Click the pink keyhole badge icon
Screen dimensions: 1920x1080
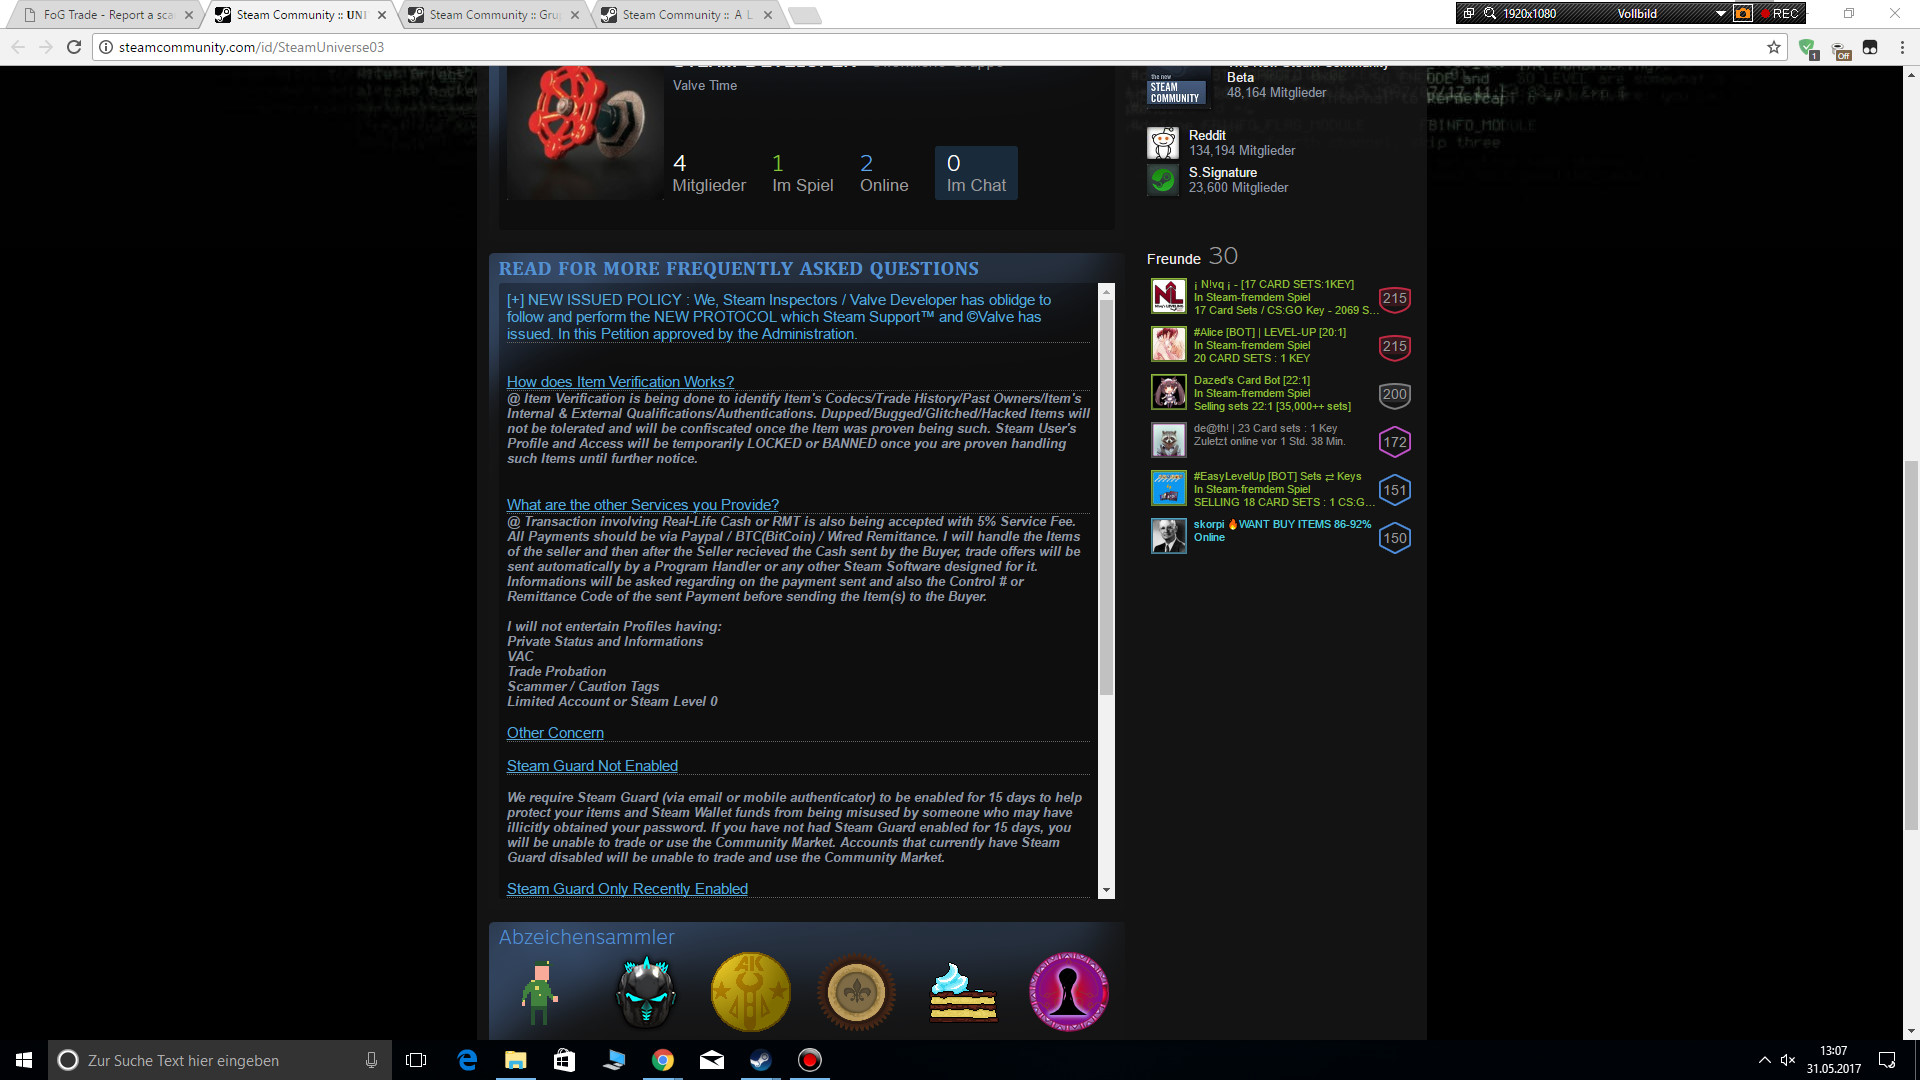(1068, 992)
